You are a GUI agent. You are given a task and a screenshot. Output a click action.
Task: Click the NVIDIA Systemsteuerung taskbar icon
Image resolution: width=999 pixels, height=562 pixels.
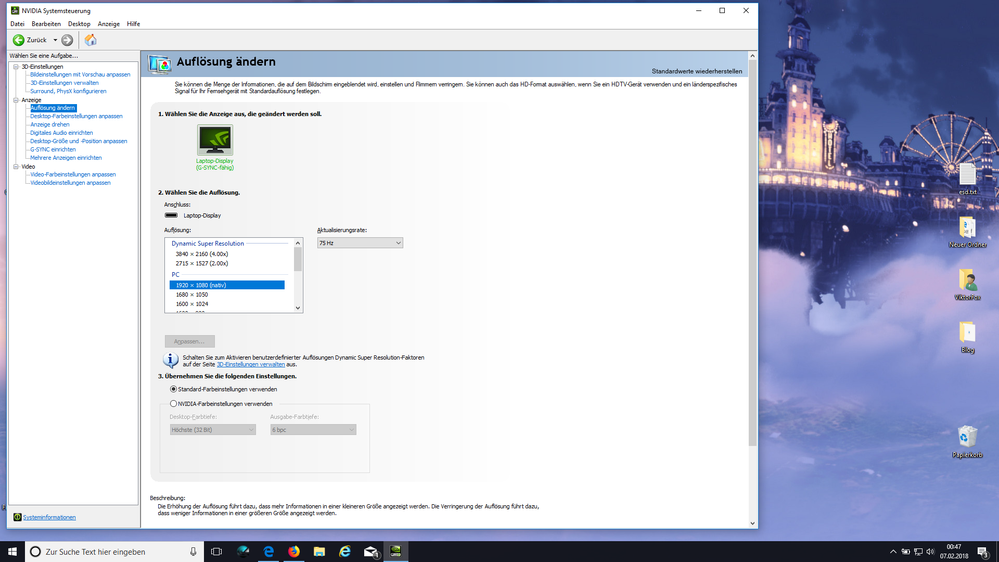396,552
